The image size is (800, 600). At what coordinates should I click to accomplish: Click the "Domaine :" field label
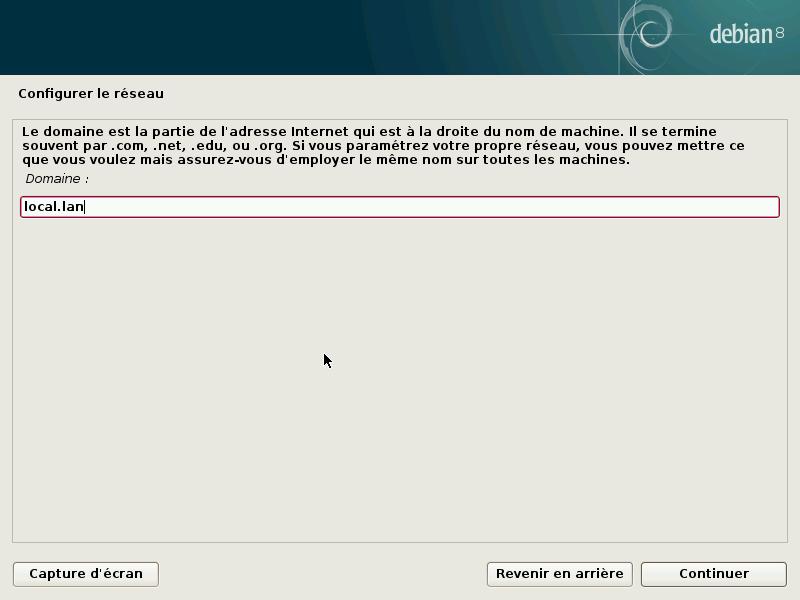(x=57, y=179)
